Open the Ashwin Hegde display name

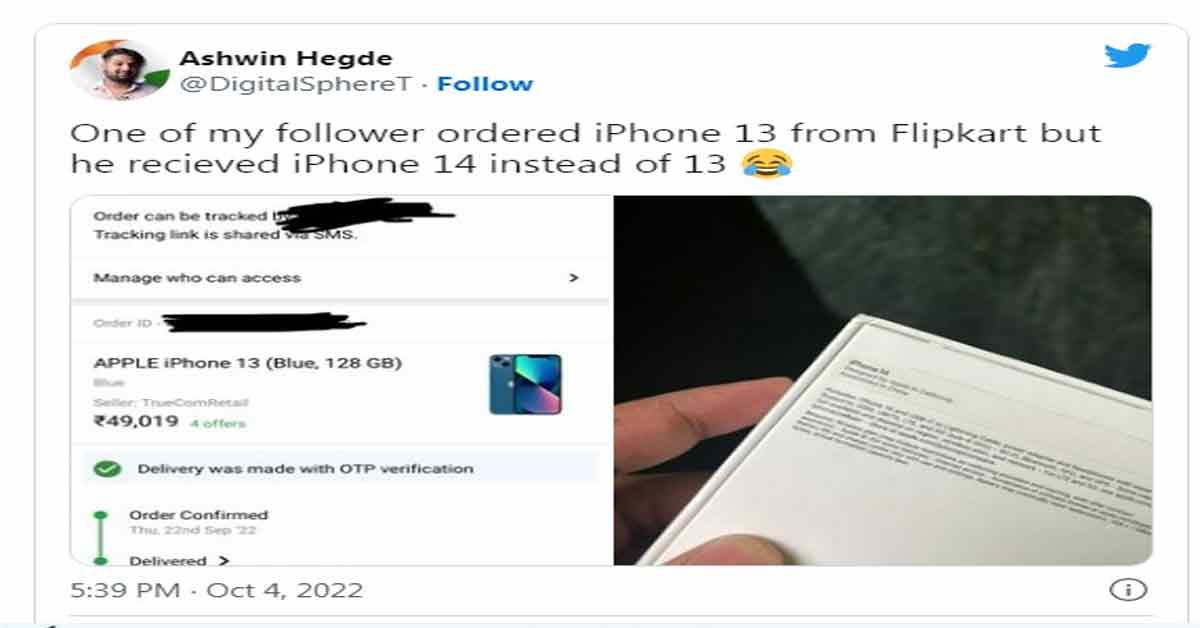coord(286,58)
